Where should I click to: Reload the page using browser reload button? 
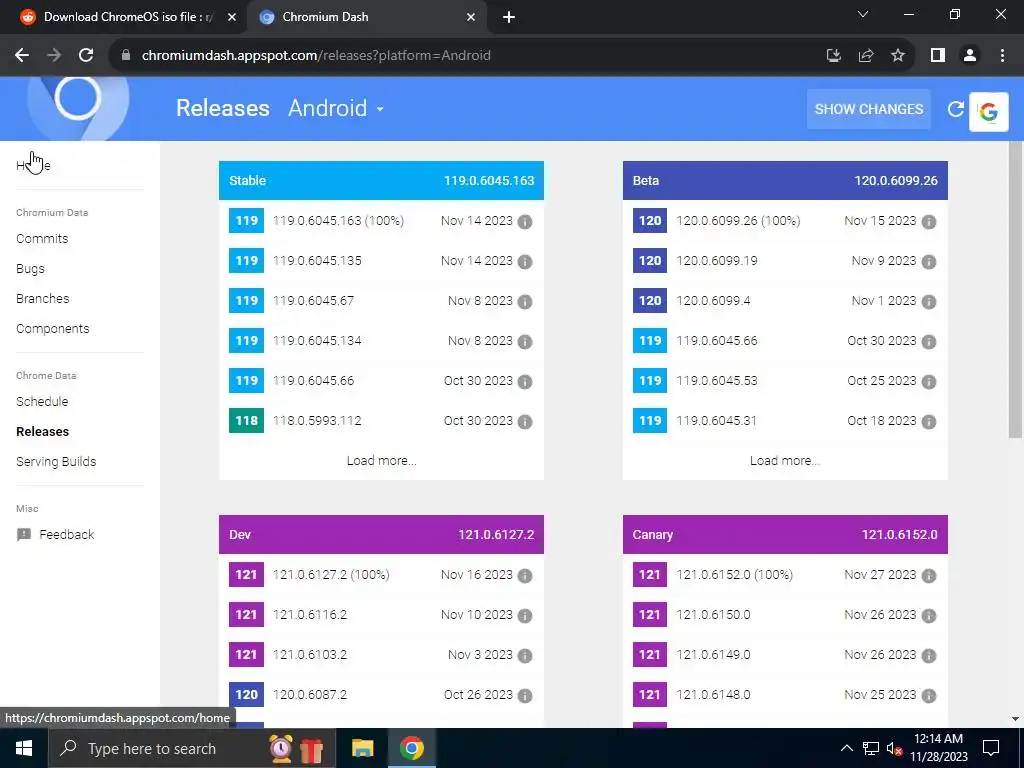[x=86, y=56]
